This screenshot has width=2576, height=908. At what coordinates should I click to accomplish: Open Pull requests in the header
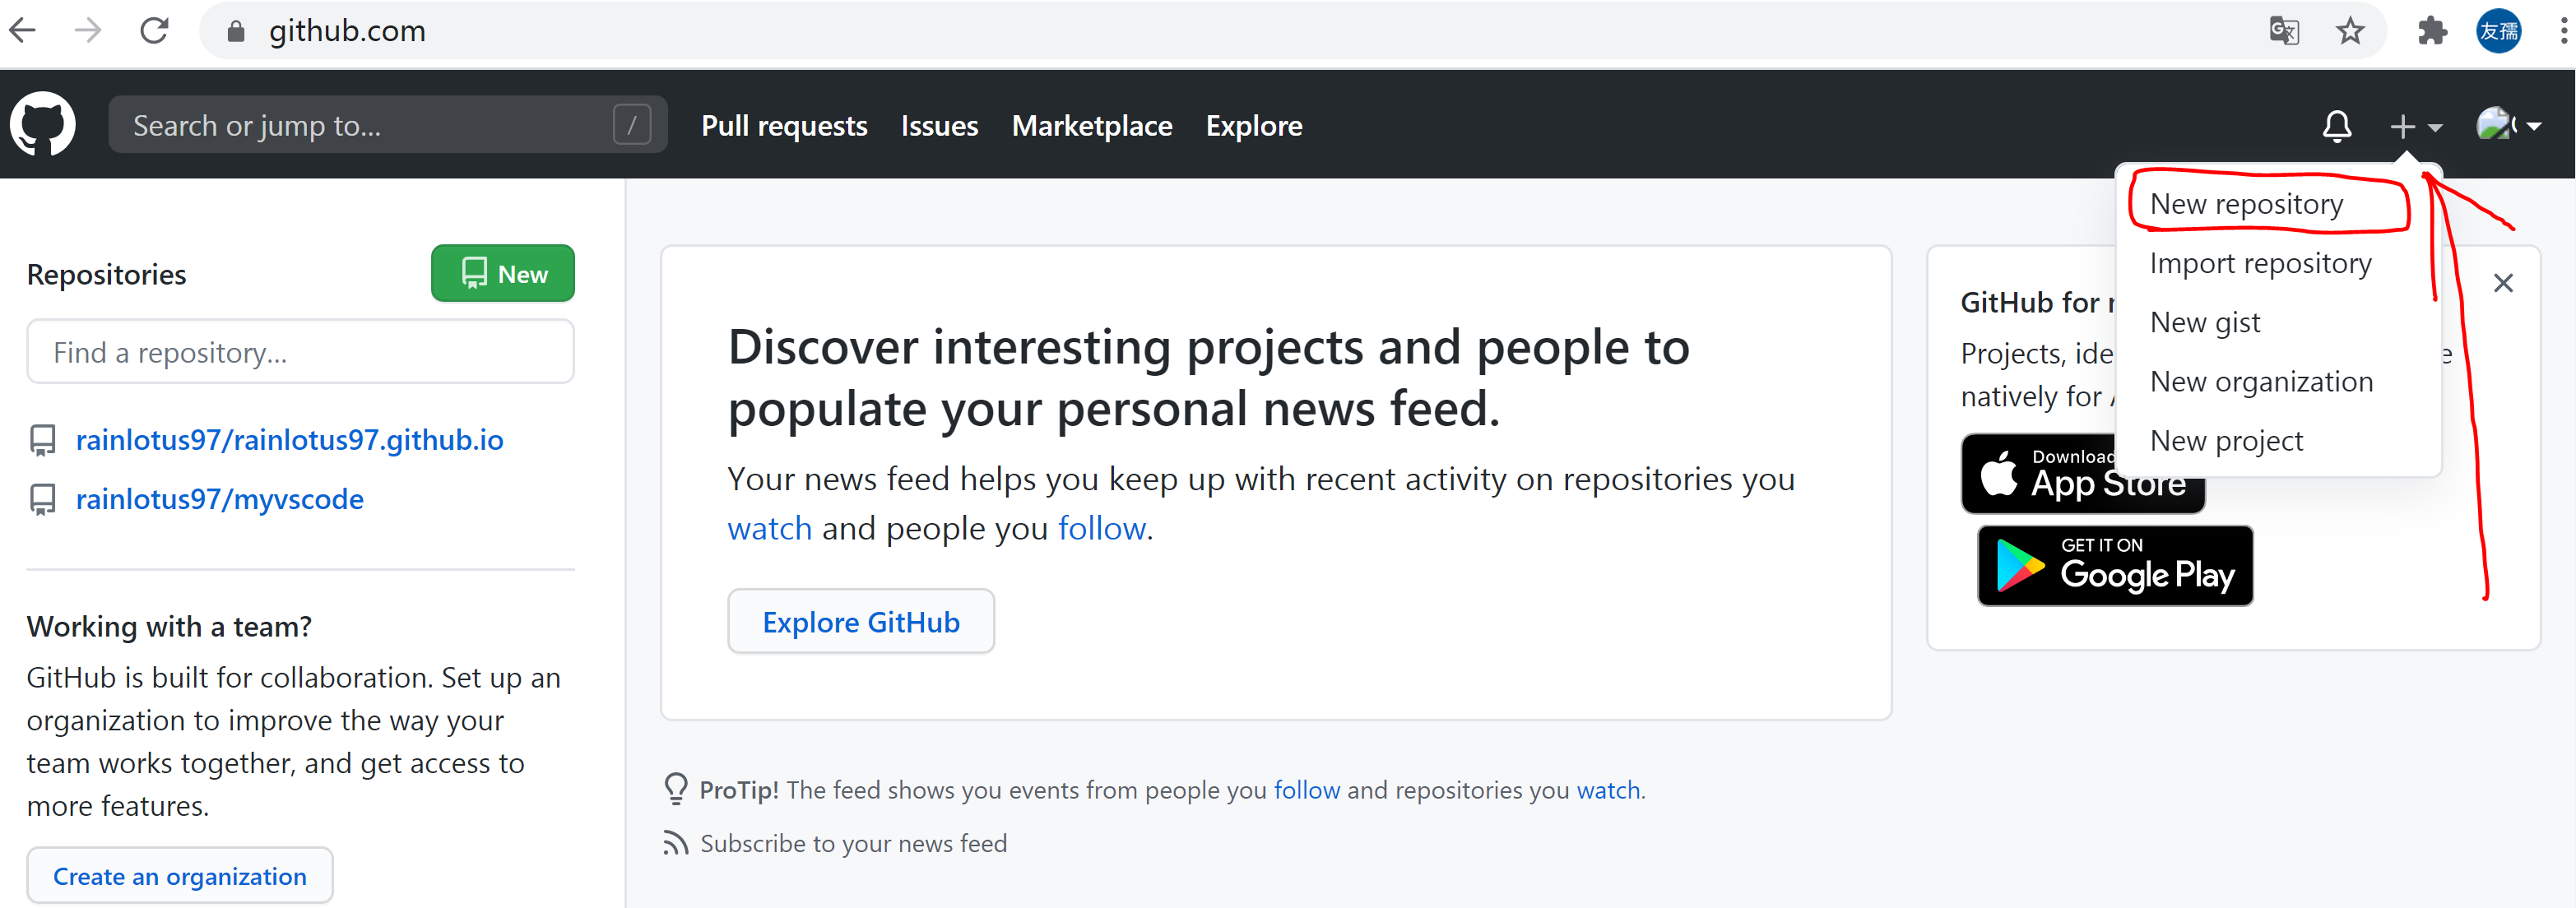click(784, 126)
